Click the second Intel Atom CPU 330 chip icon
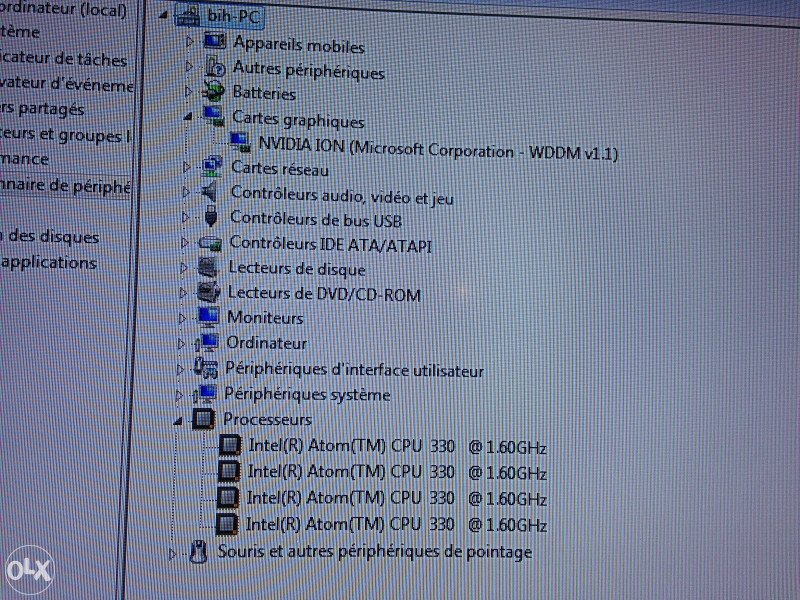 229,471
